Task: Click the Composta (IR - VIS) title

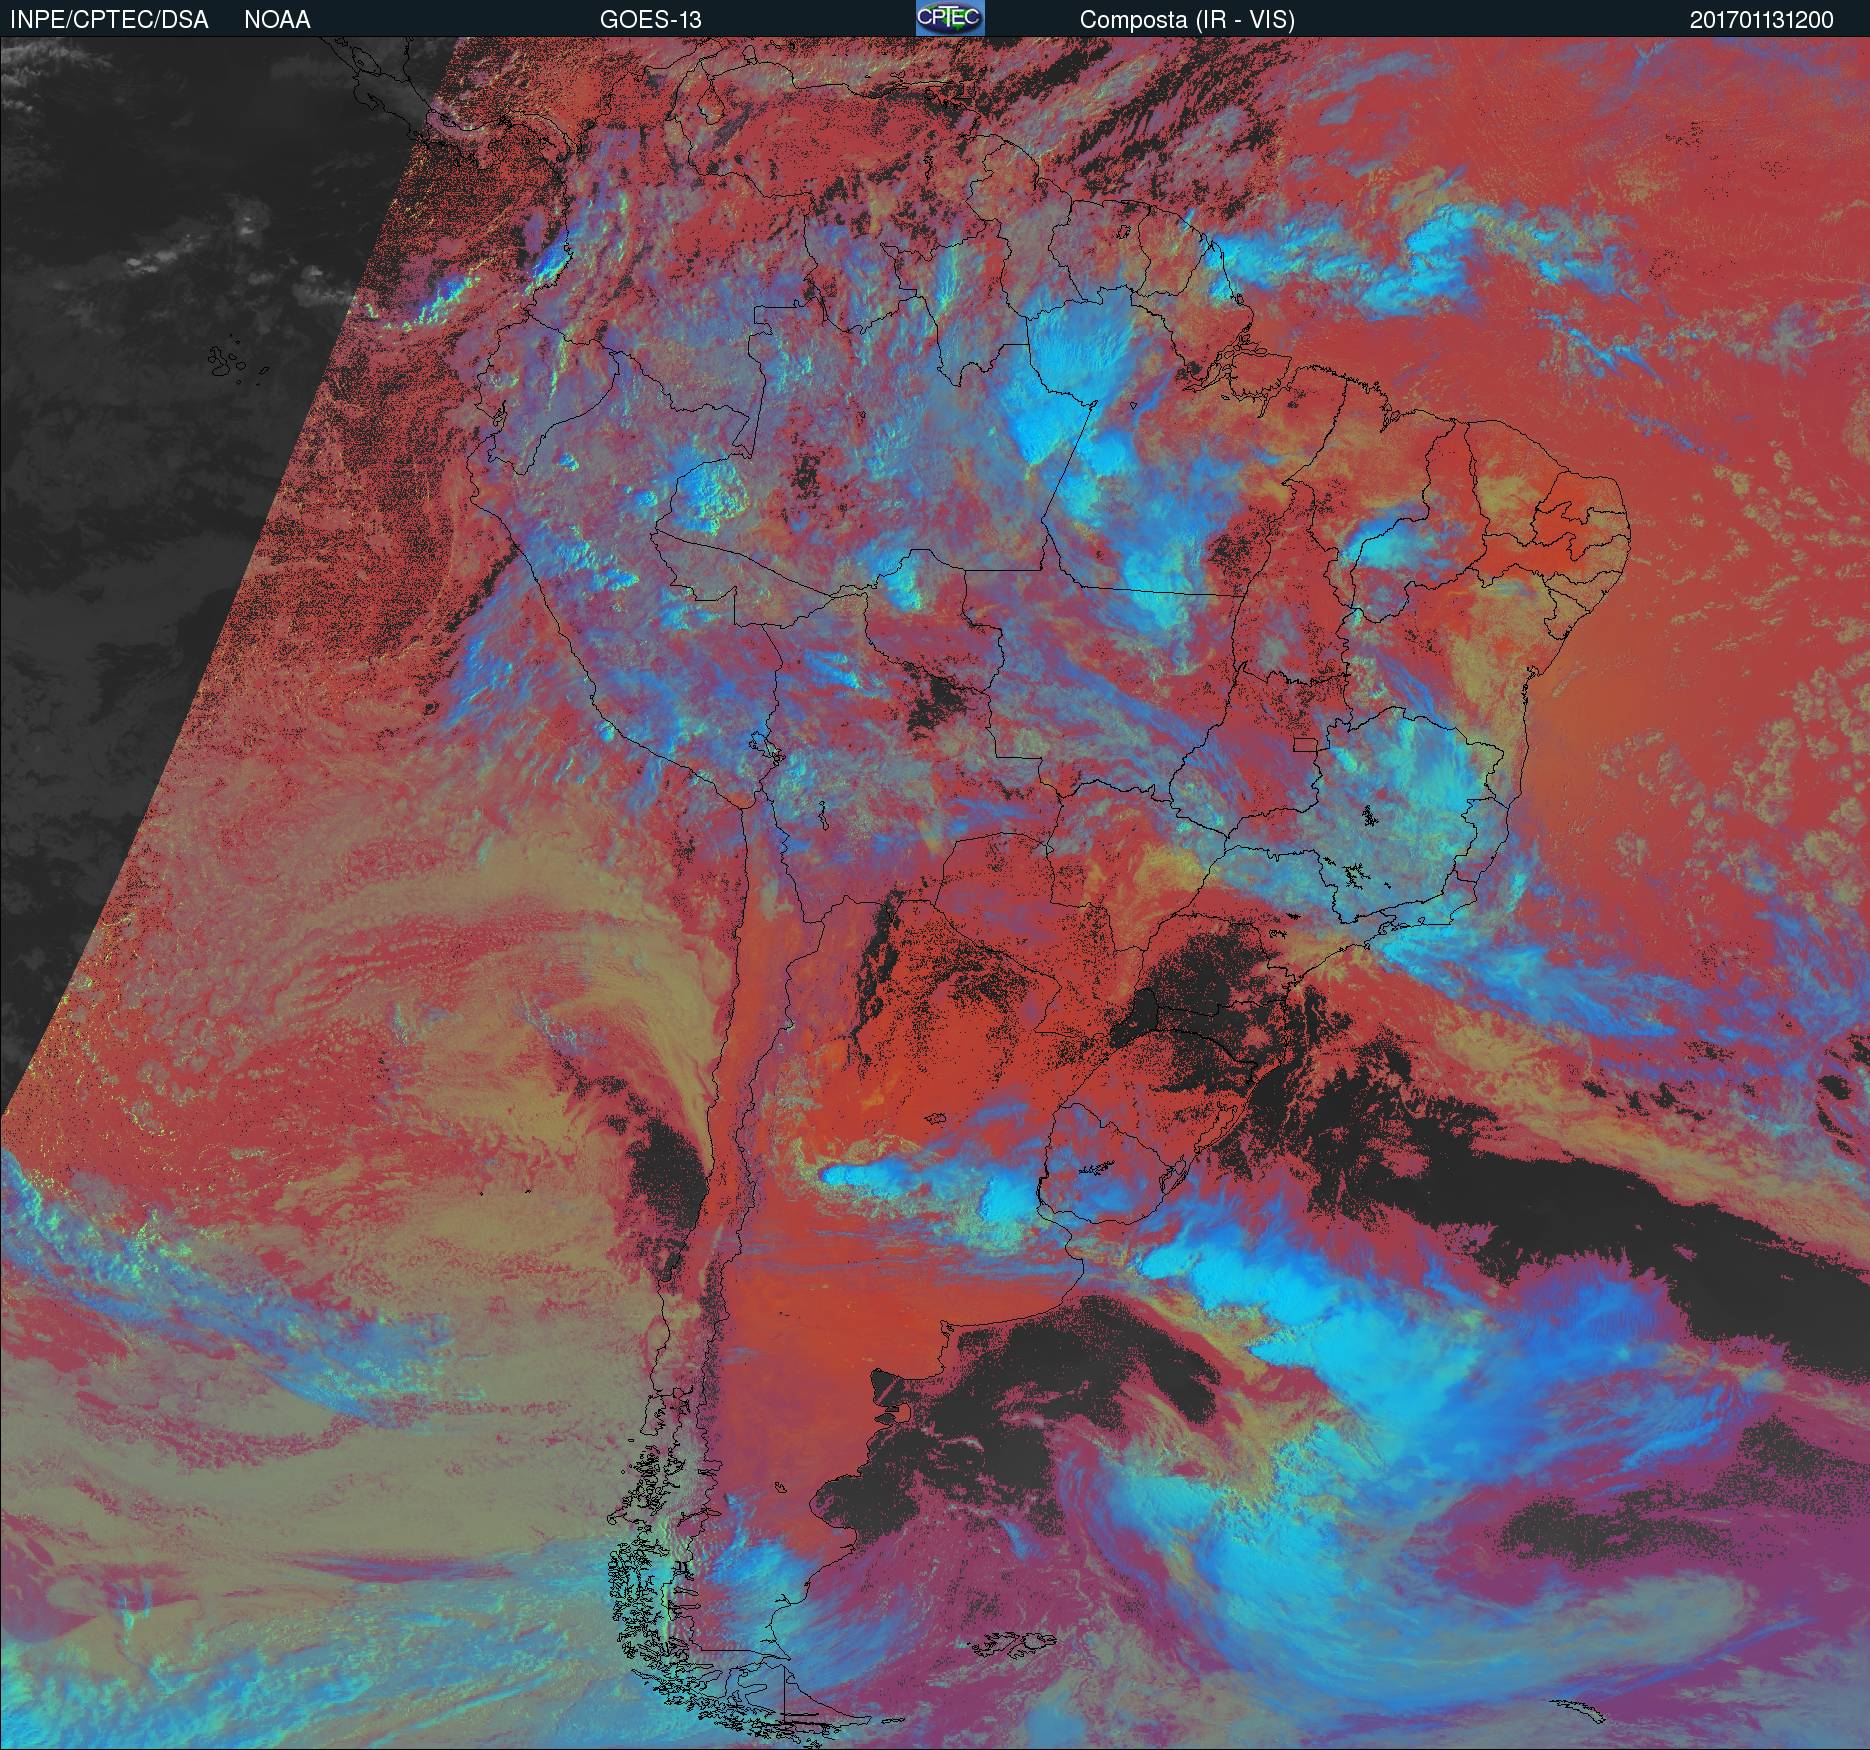Action: (x=1187, y=20)
